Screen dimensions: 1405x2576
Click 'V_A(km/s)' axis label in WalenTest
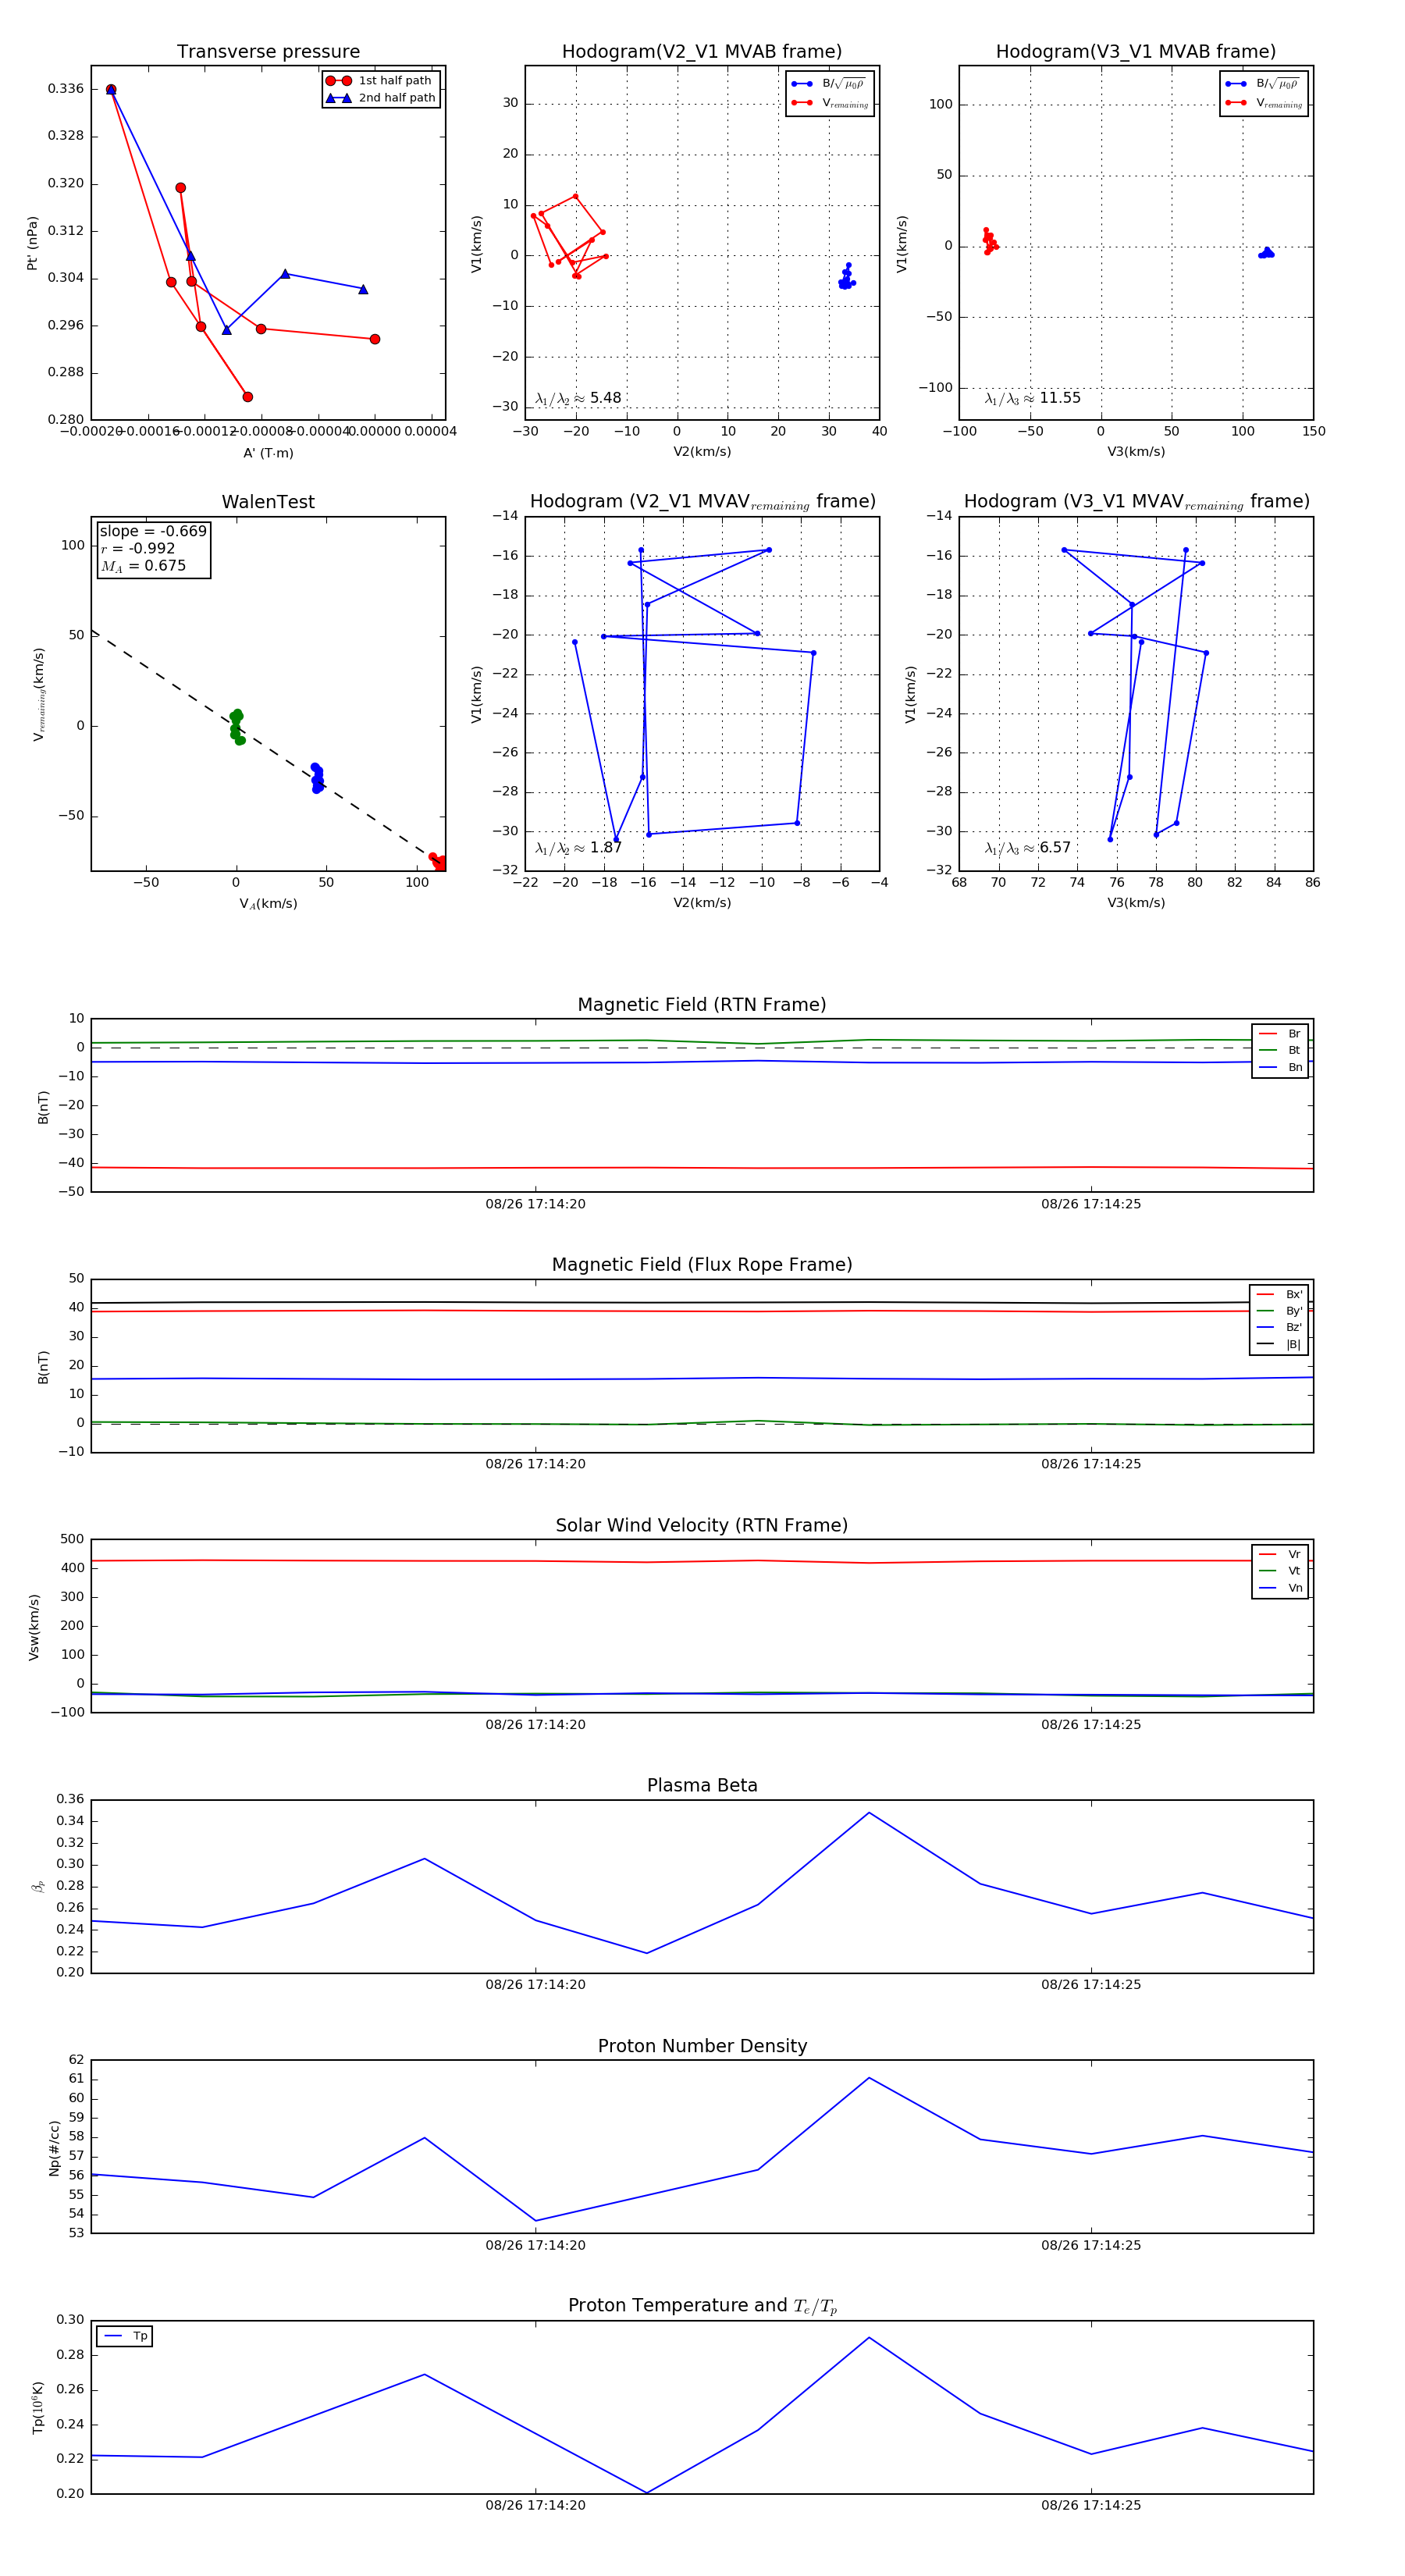point(268,904)
